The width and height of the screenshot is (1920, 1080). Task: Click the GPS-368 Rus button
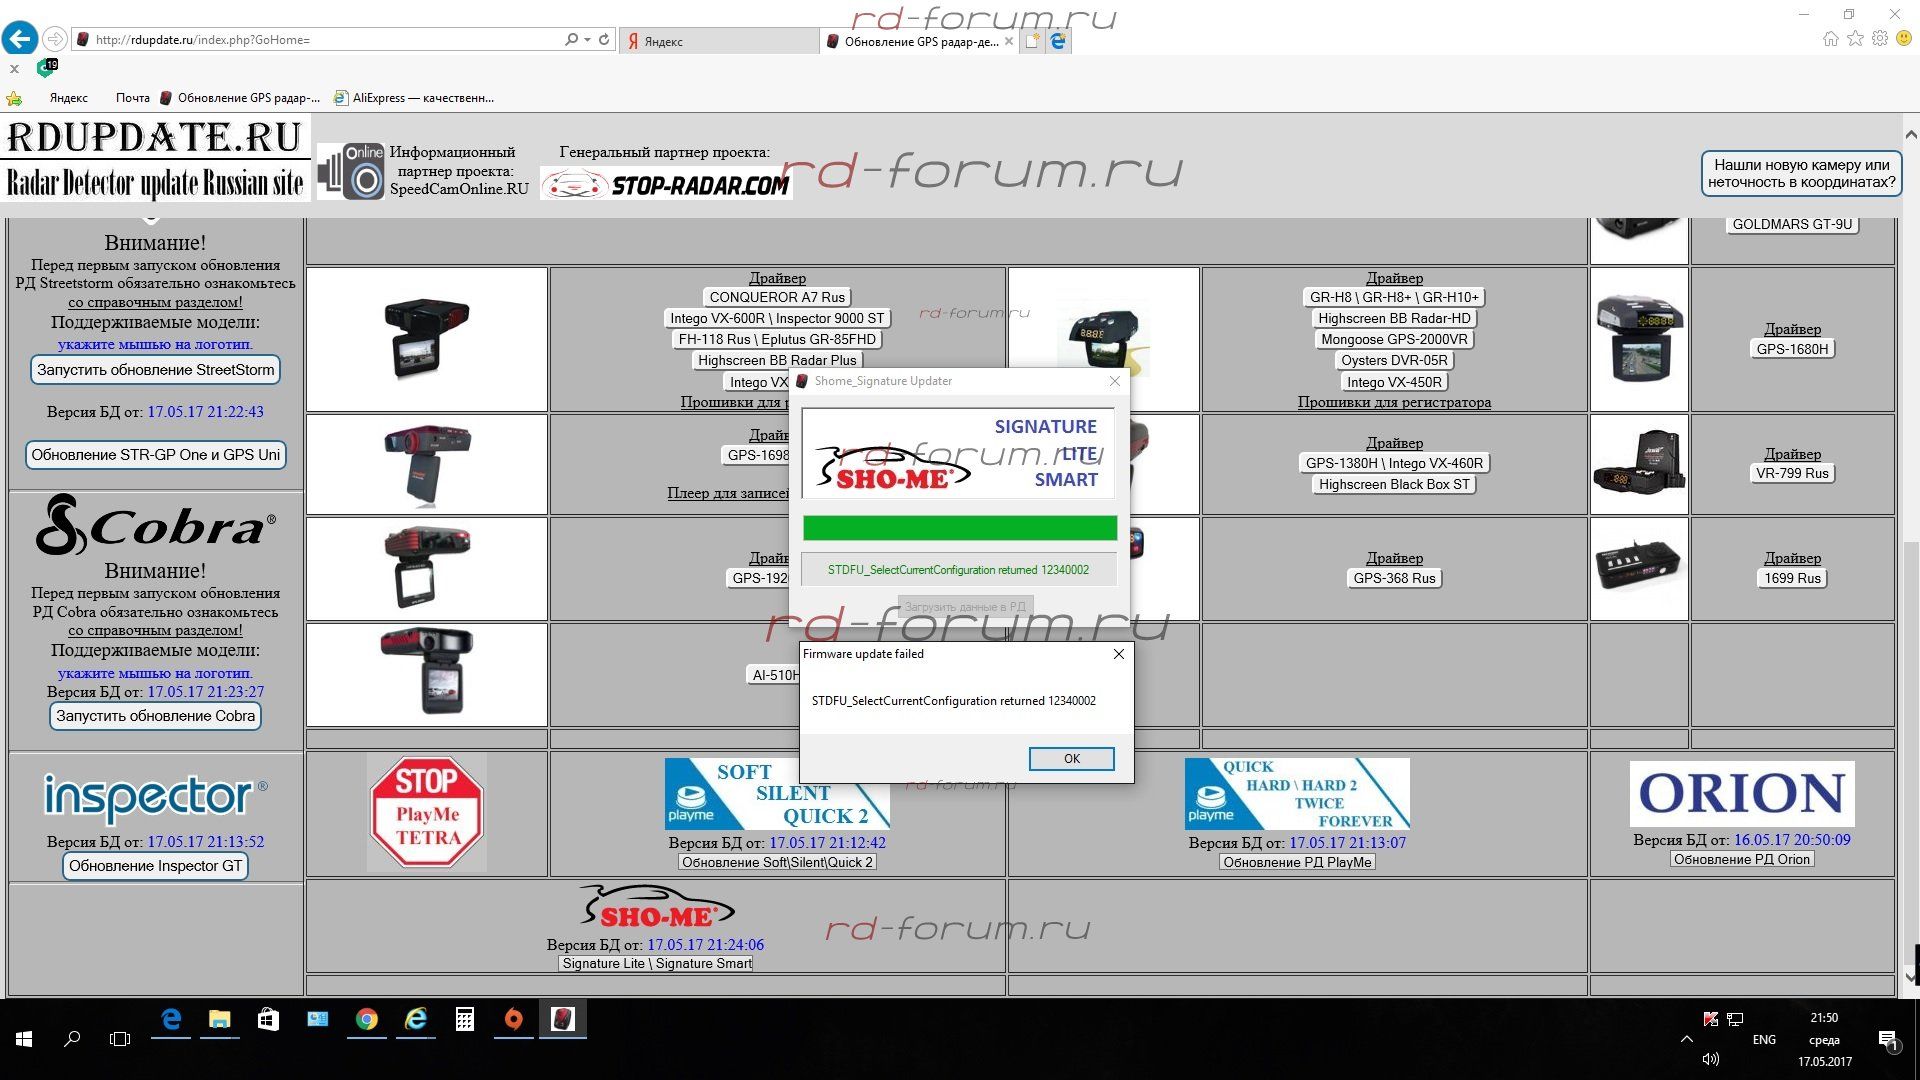[1394, 578]
